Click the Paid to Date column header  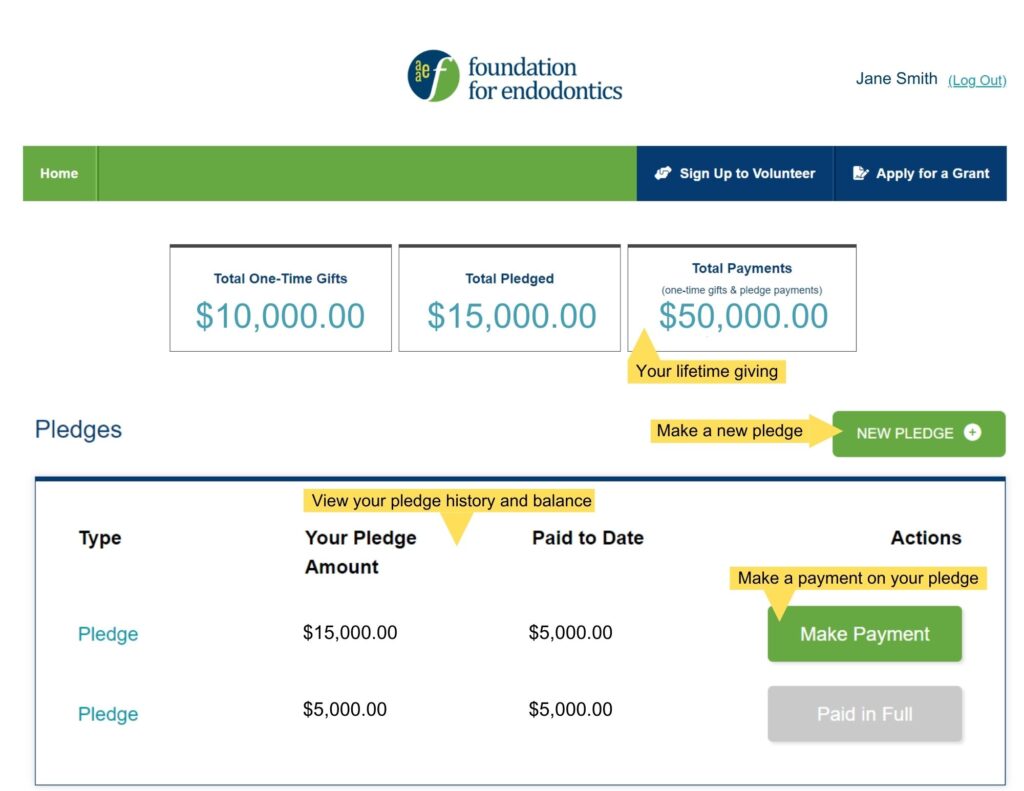pyautogui.click(x=588, y=538)
